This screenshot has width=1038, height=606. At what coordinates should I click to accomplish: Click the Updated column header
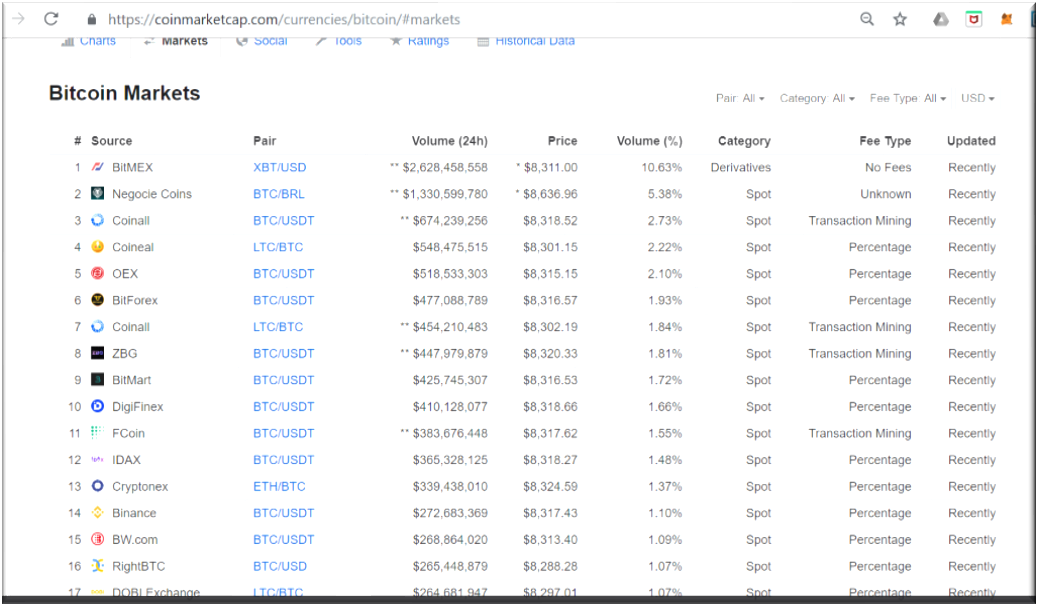tap(971, 141)
